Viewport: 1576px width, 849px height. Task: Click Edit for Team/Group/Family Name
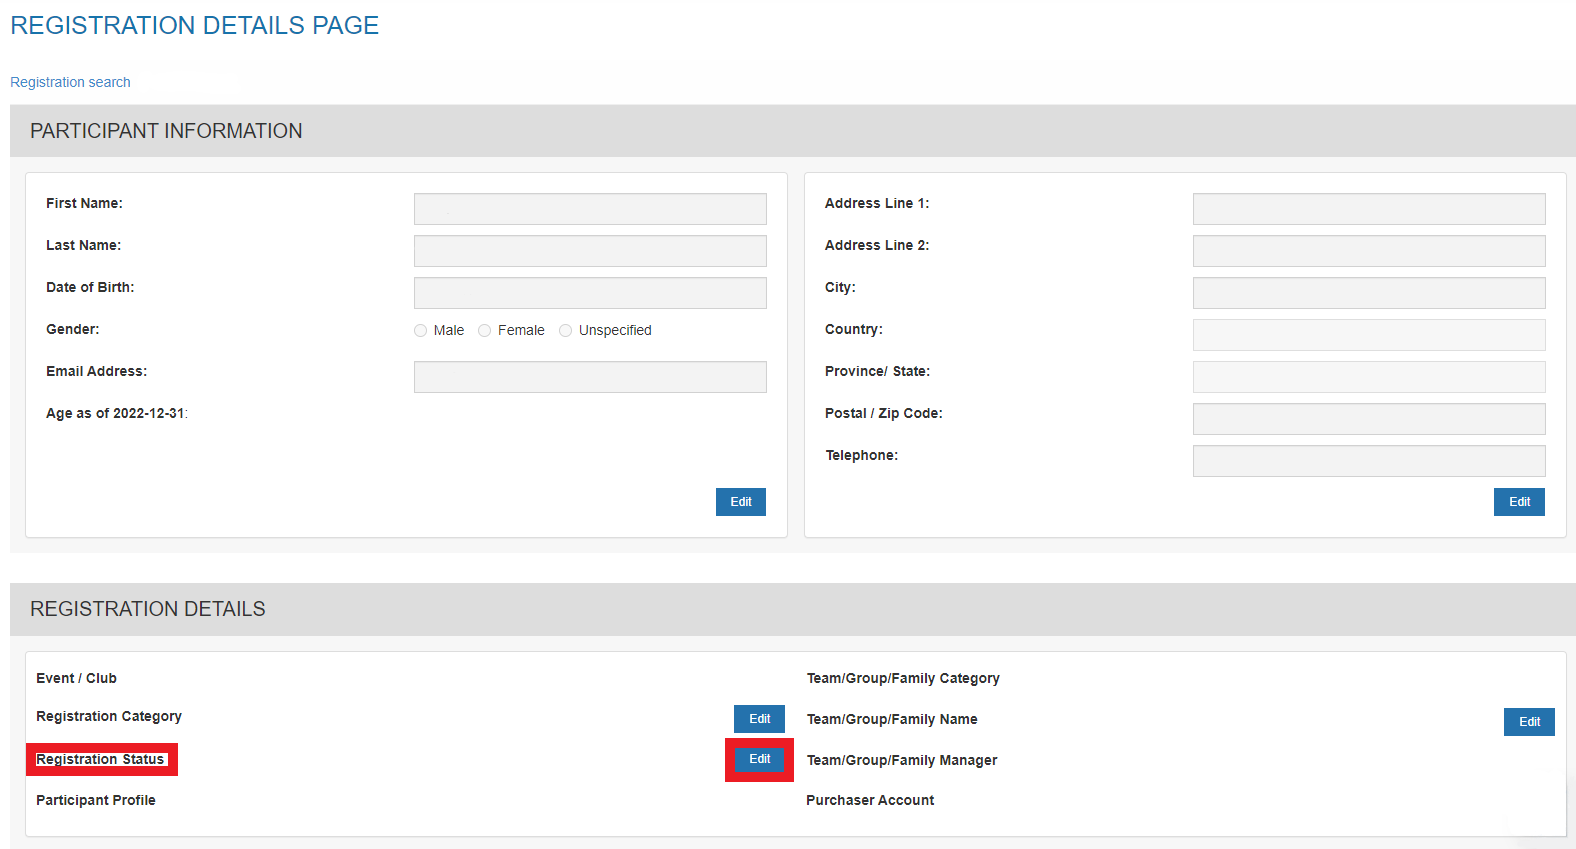[x=1529, y=722]
